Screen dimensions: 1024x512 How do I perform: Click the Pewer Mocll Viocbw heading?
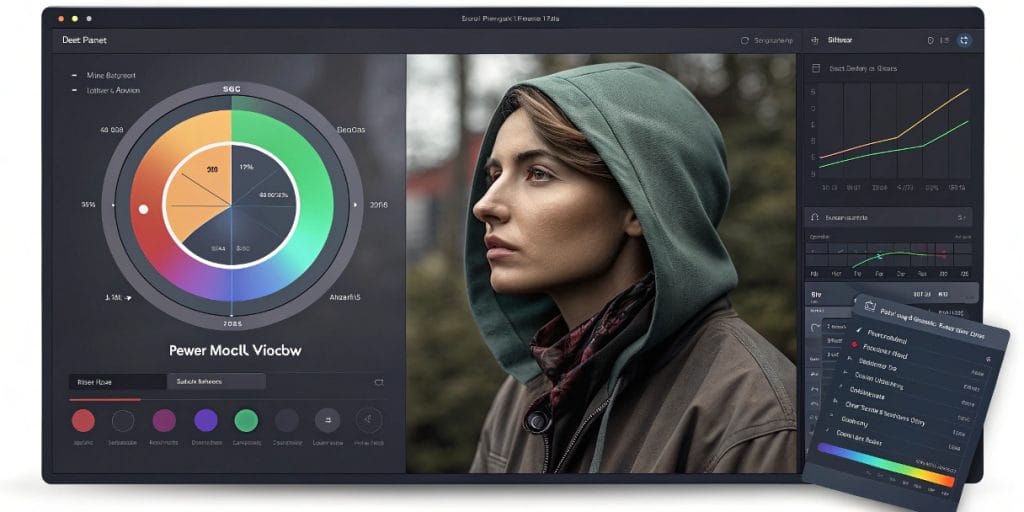235,350
